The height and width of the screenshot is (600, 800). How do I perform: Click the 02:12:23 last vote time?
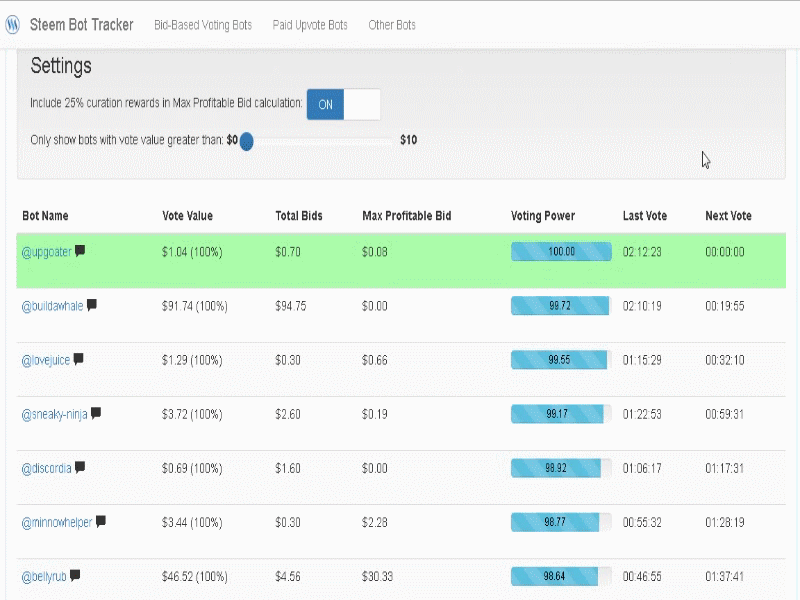(642, 252)
